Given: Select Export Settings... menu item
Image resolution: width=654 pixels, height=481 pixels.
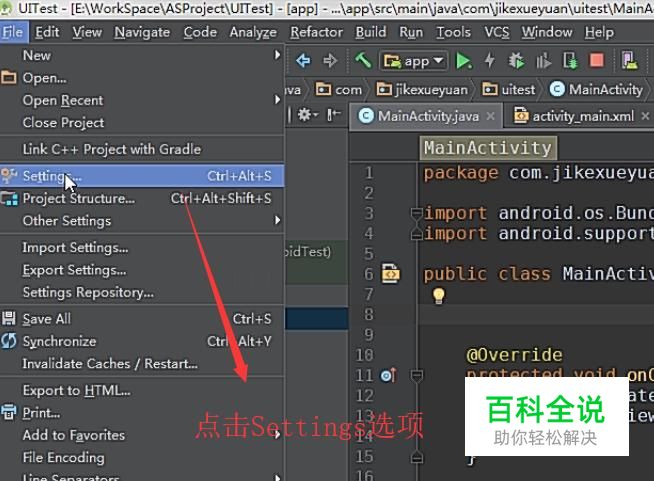Looking at the screenshot, I should pyautogui.click(x=142, y=270).
